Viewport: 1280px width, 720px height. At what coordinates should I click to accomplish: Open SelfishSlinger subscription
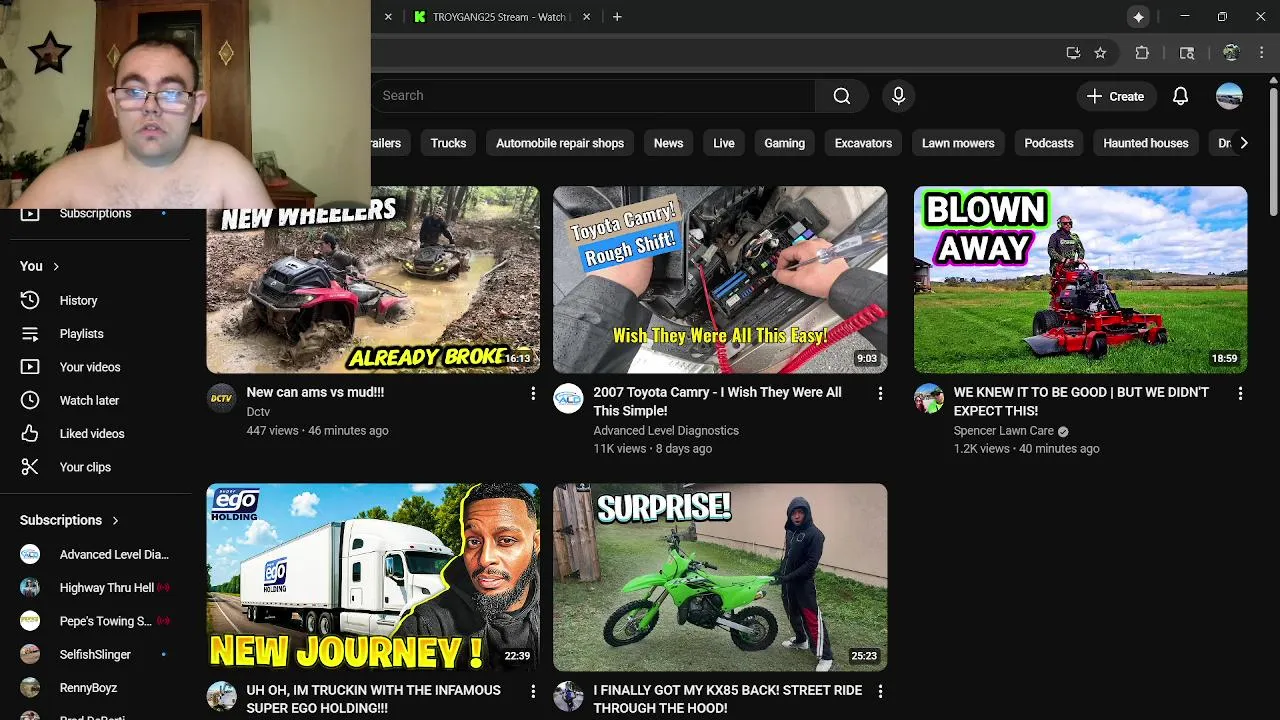pos(95,654)
